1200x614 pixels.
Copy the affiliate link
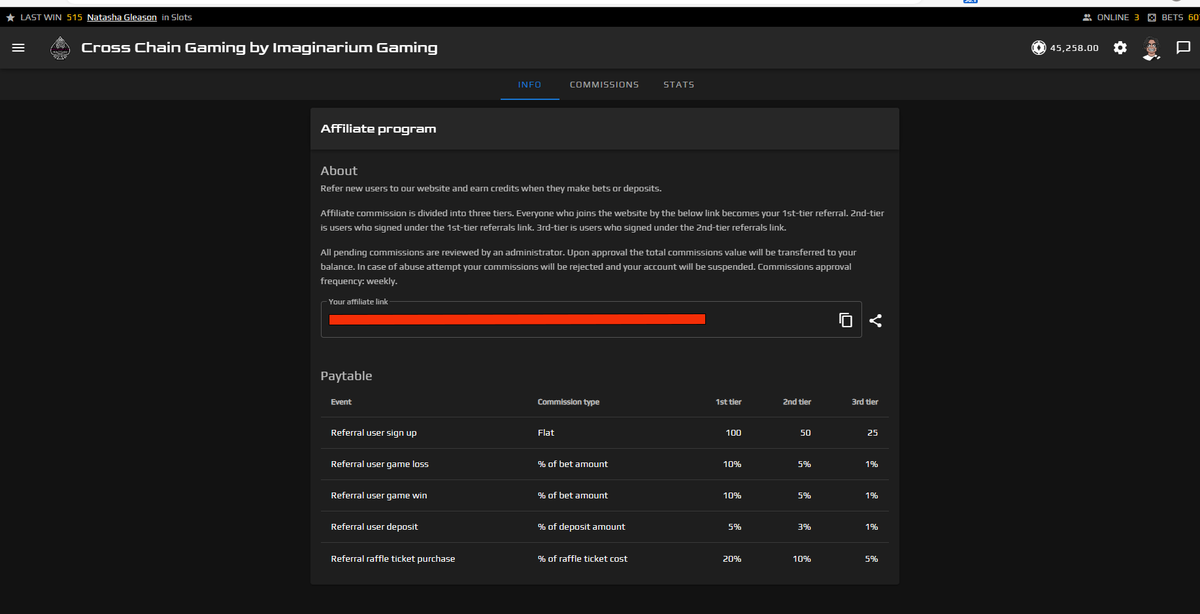845,320
